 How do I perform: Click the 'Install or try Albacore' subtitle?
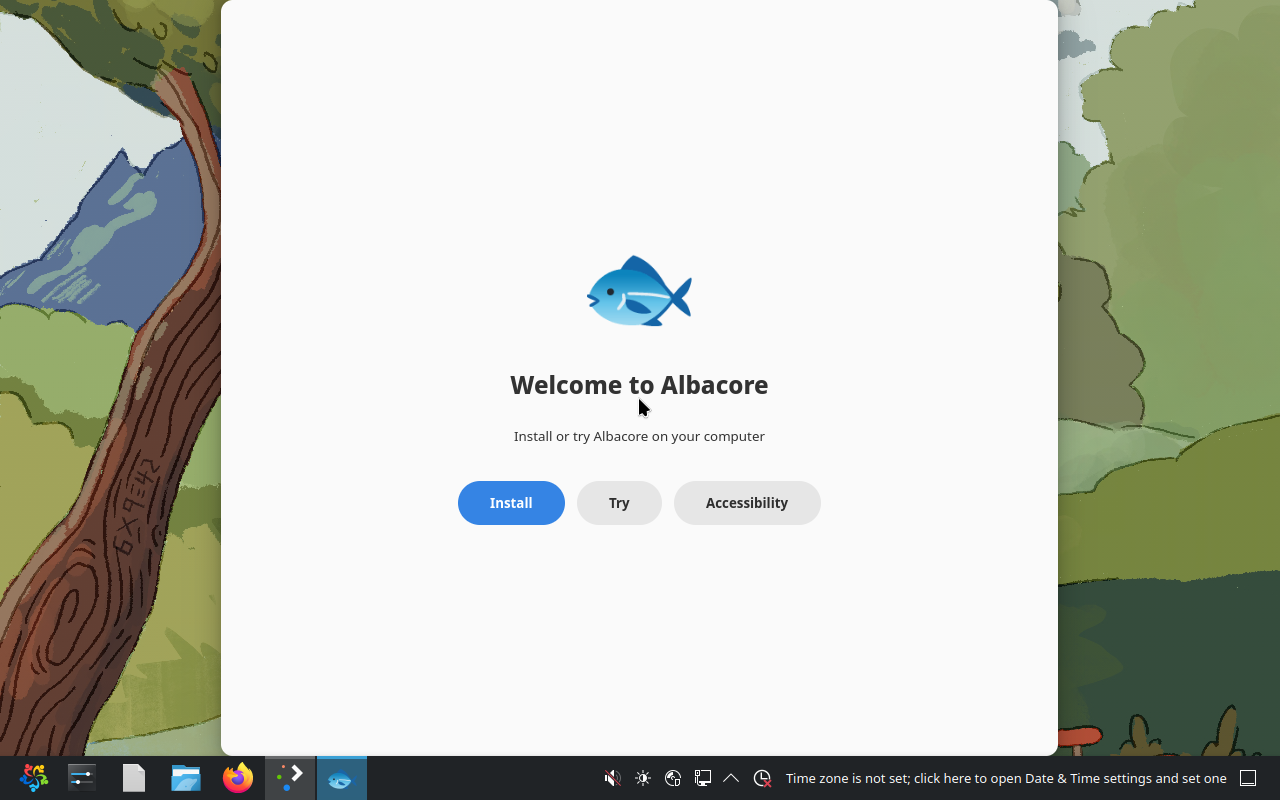(x=639, y=436)
